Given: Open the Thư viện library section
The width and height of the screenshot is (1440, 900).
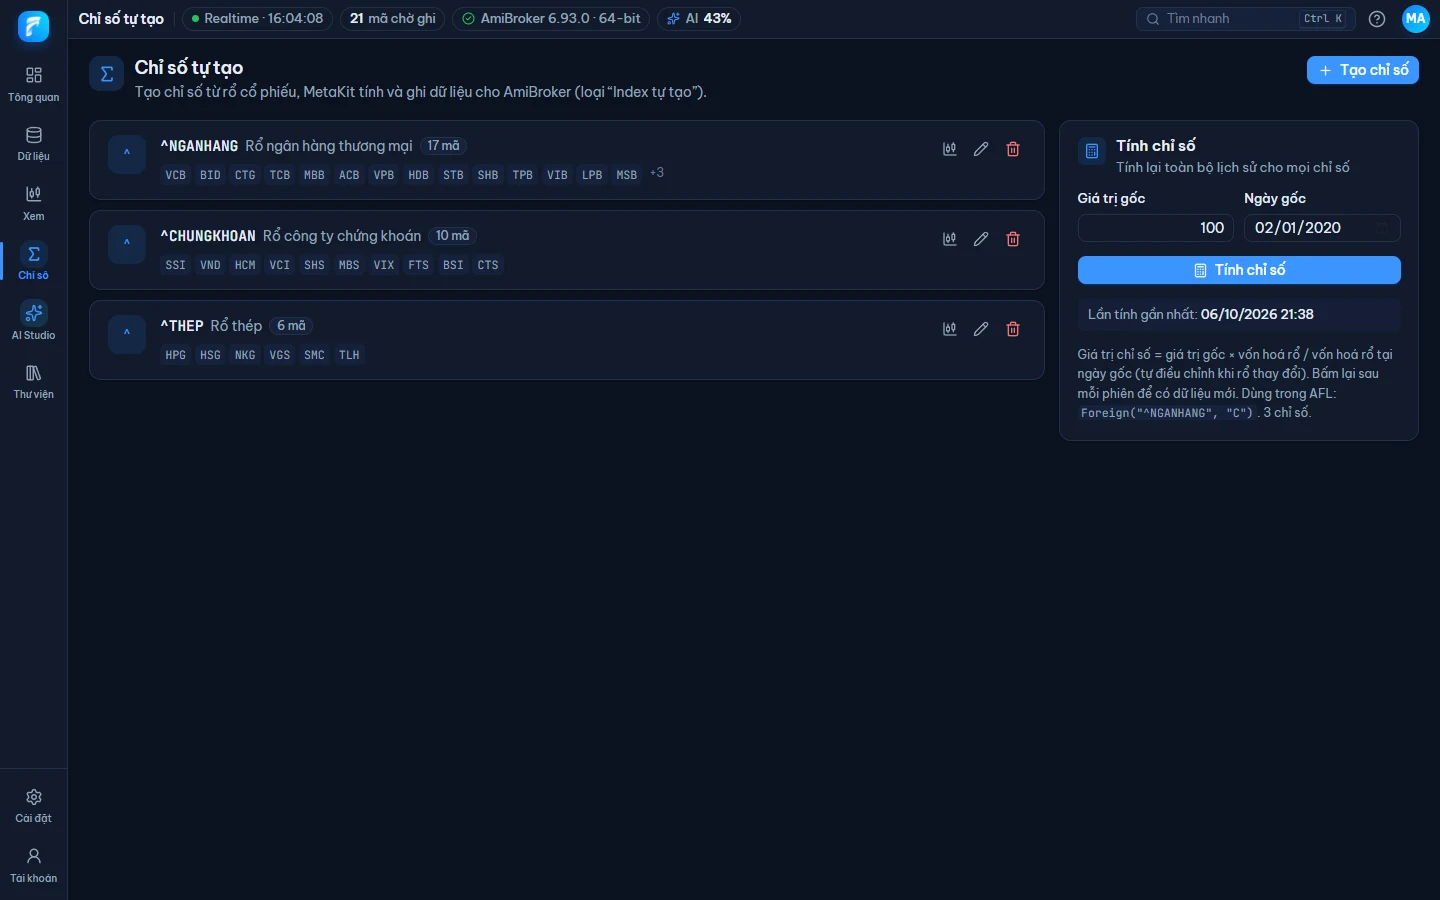Looking at the screenshot, I should (34, 381).
